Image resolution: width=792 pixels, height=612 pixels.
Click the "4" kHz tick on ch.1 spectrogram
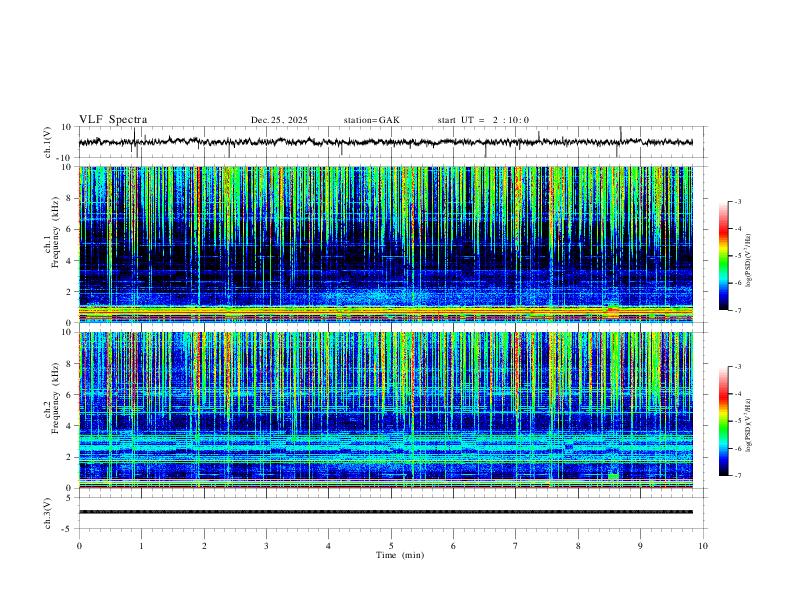[70, 261]
